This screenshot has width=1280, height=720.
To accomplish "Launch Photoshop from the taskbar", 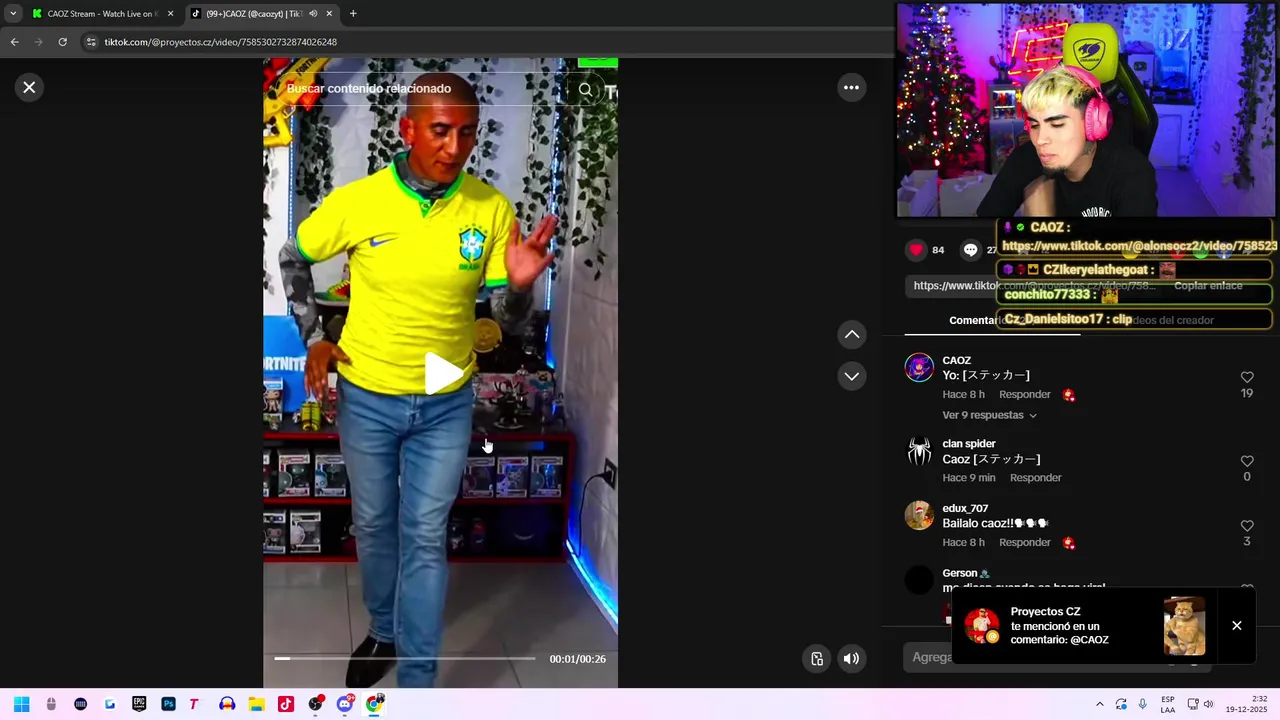I will coord(168,704).
